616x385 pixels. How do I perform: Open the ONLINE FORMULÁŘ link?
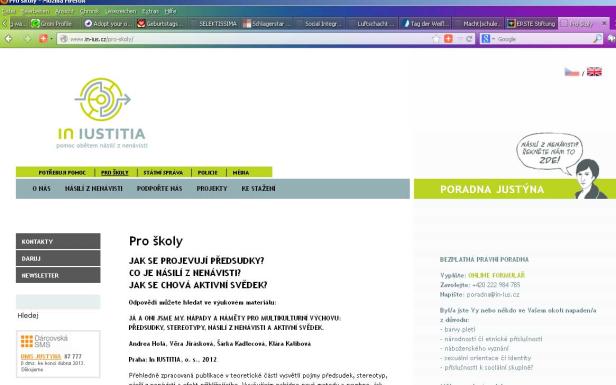click(496, 275)
